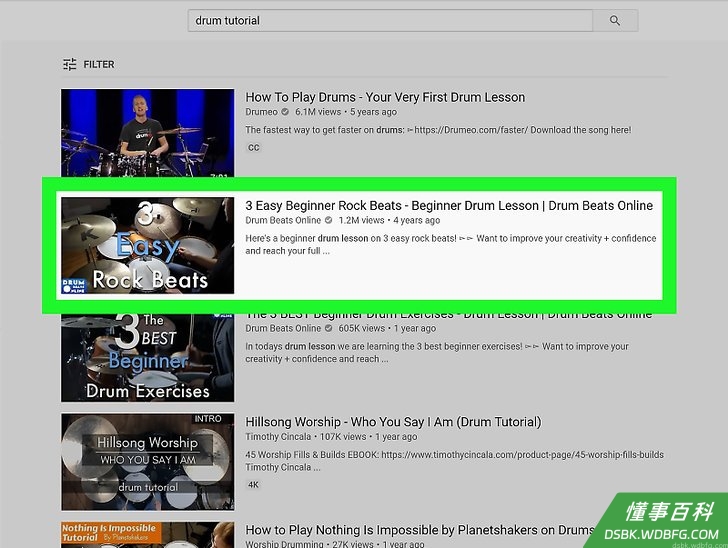The width and height of the screenshot is (728, 548).
Task: Click verified badge beside 605K views
Action: tap(328, 328)
